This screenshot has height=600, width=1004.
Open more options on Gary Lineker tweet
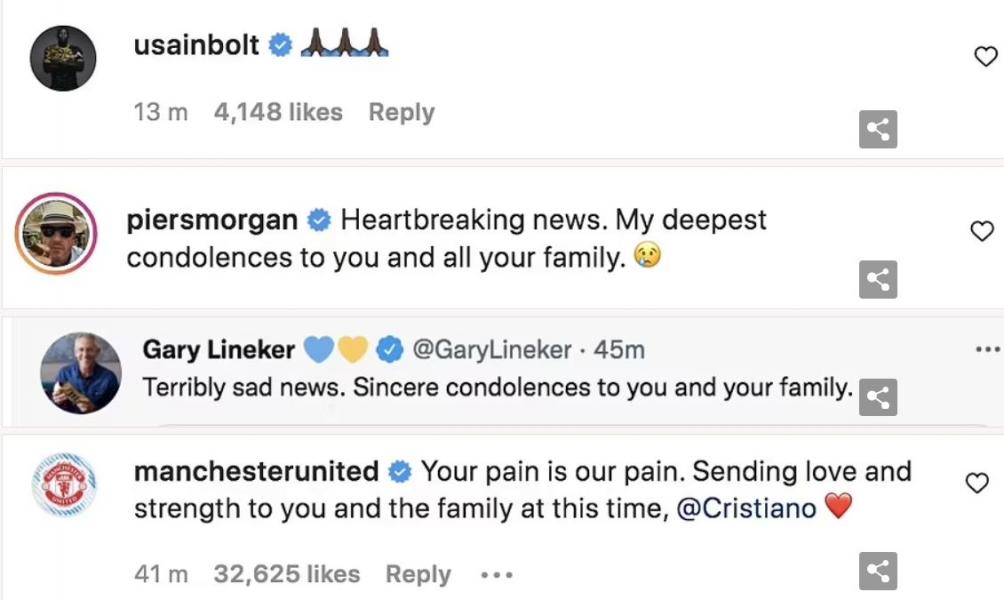(986, 350)
